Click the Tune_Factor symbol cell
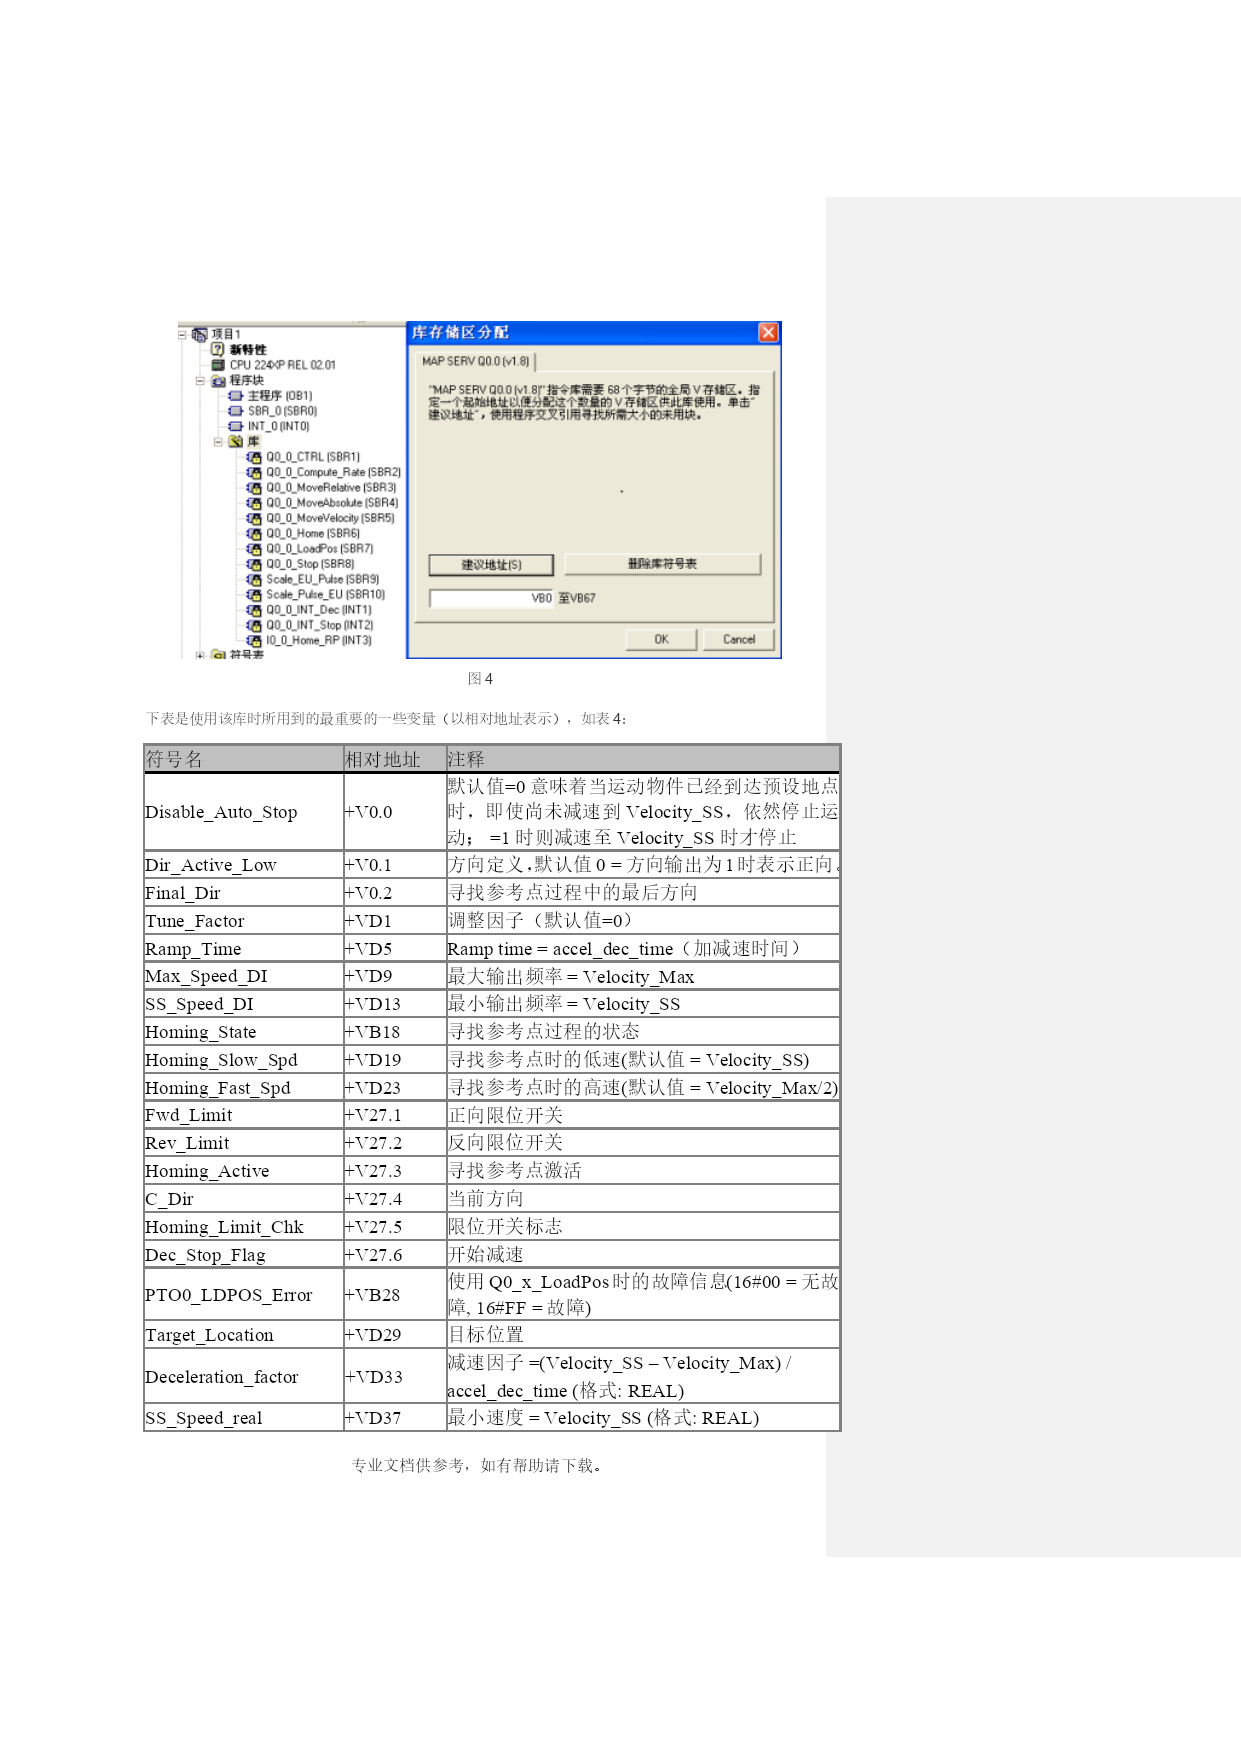The height and width of the screenshot is (1754, 1241). click(x=244, y=921)
